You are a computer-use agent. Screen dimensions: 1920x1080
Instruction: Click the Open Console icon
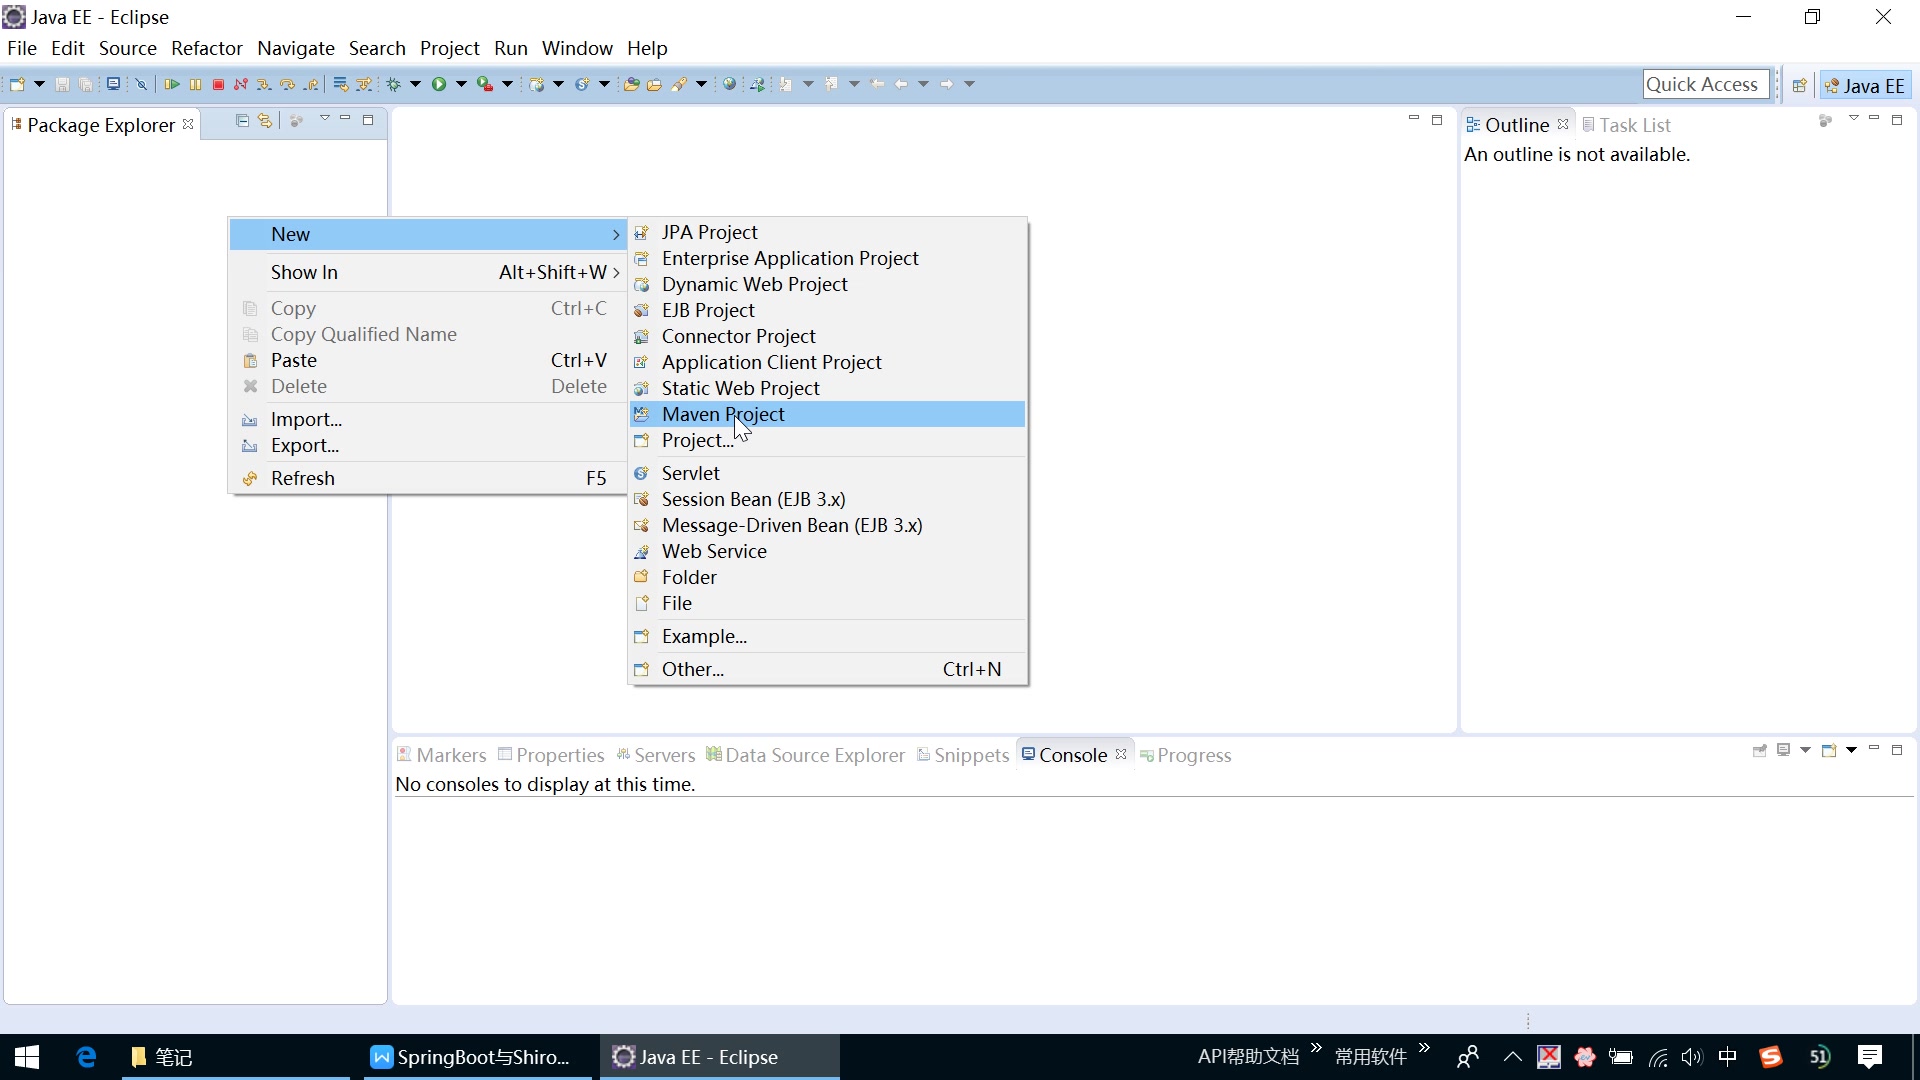click(1829, 751)
